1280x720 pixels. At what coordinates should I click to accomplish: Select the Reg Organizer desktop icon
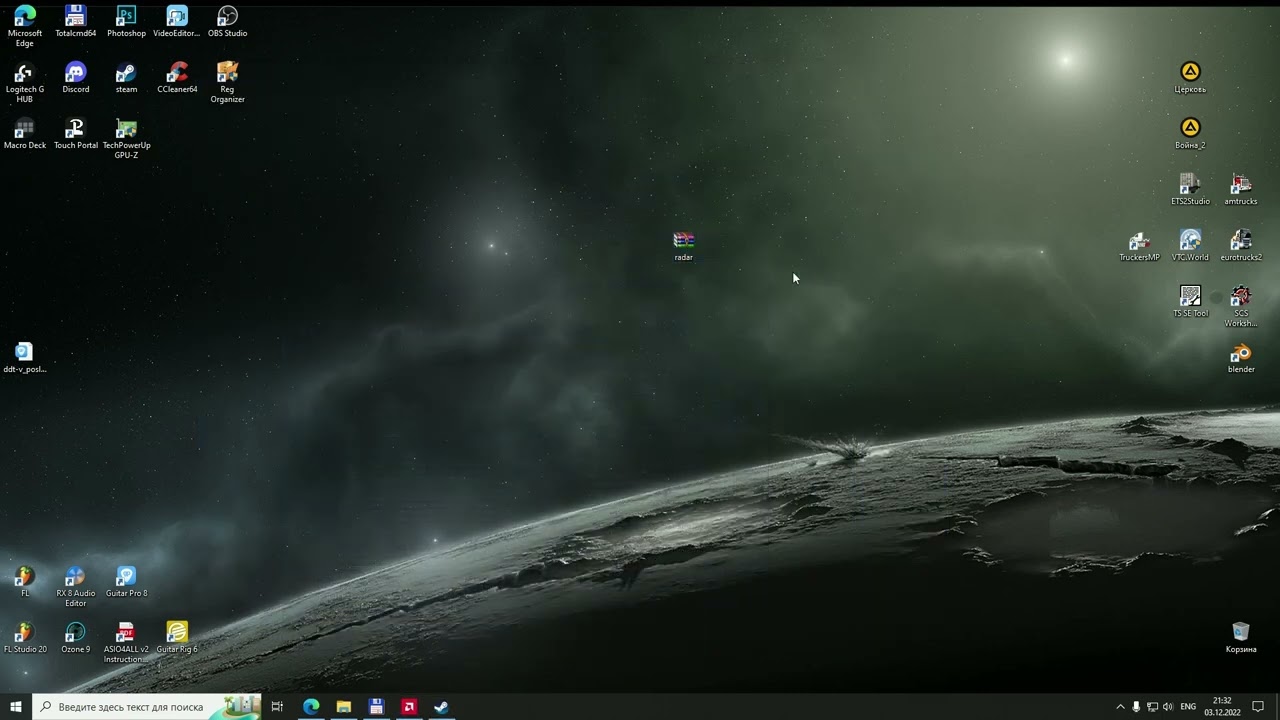point(228,83)
